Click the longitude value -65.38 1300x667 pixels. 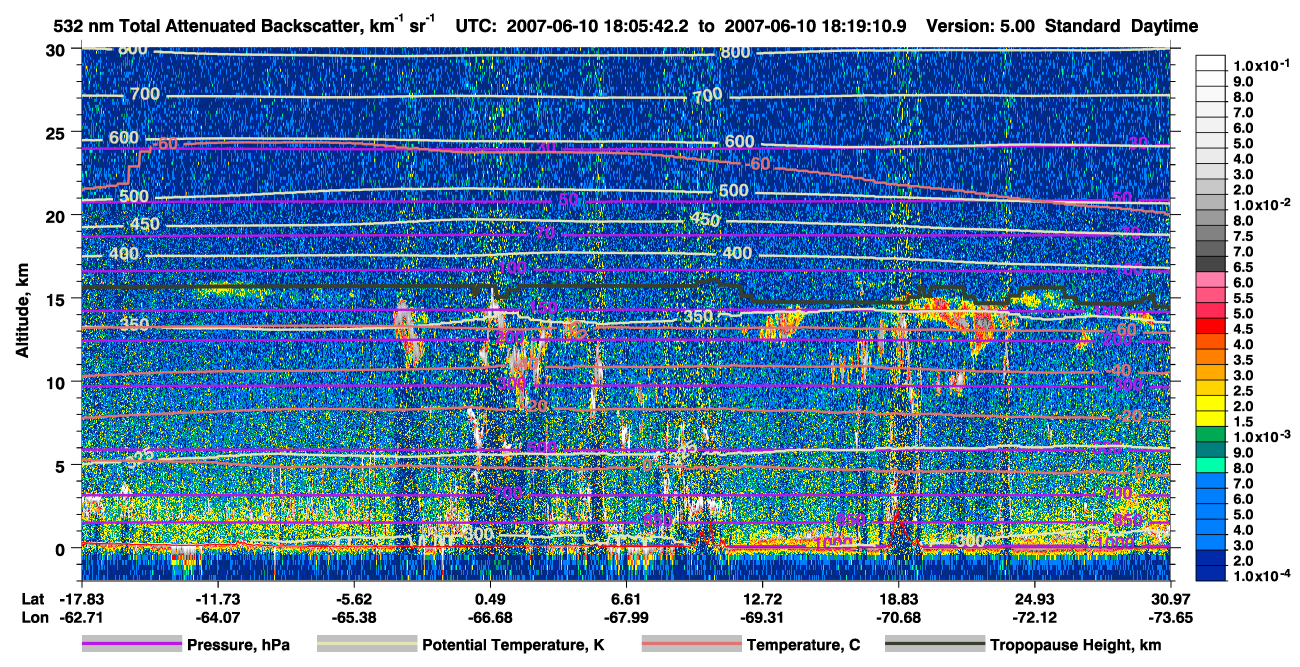354,617
